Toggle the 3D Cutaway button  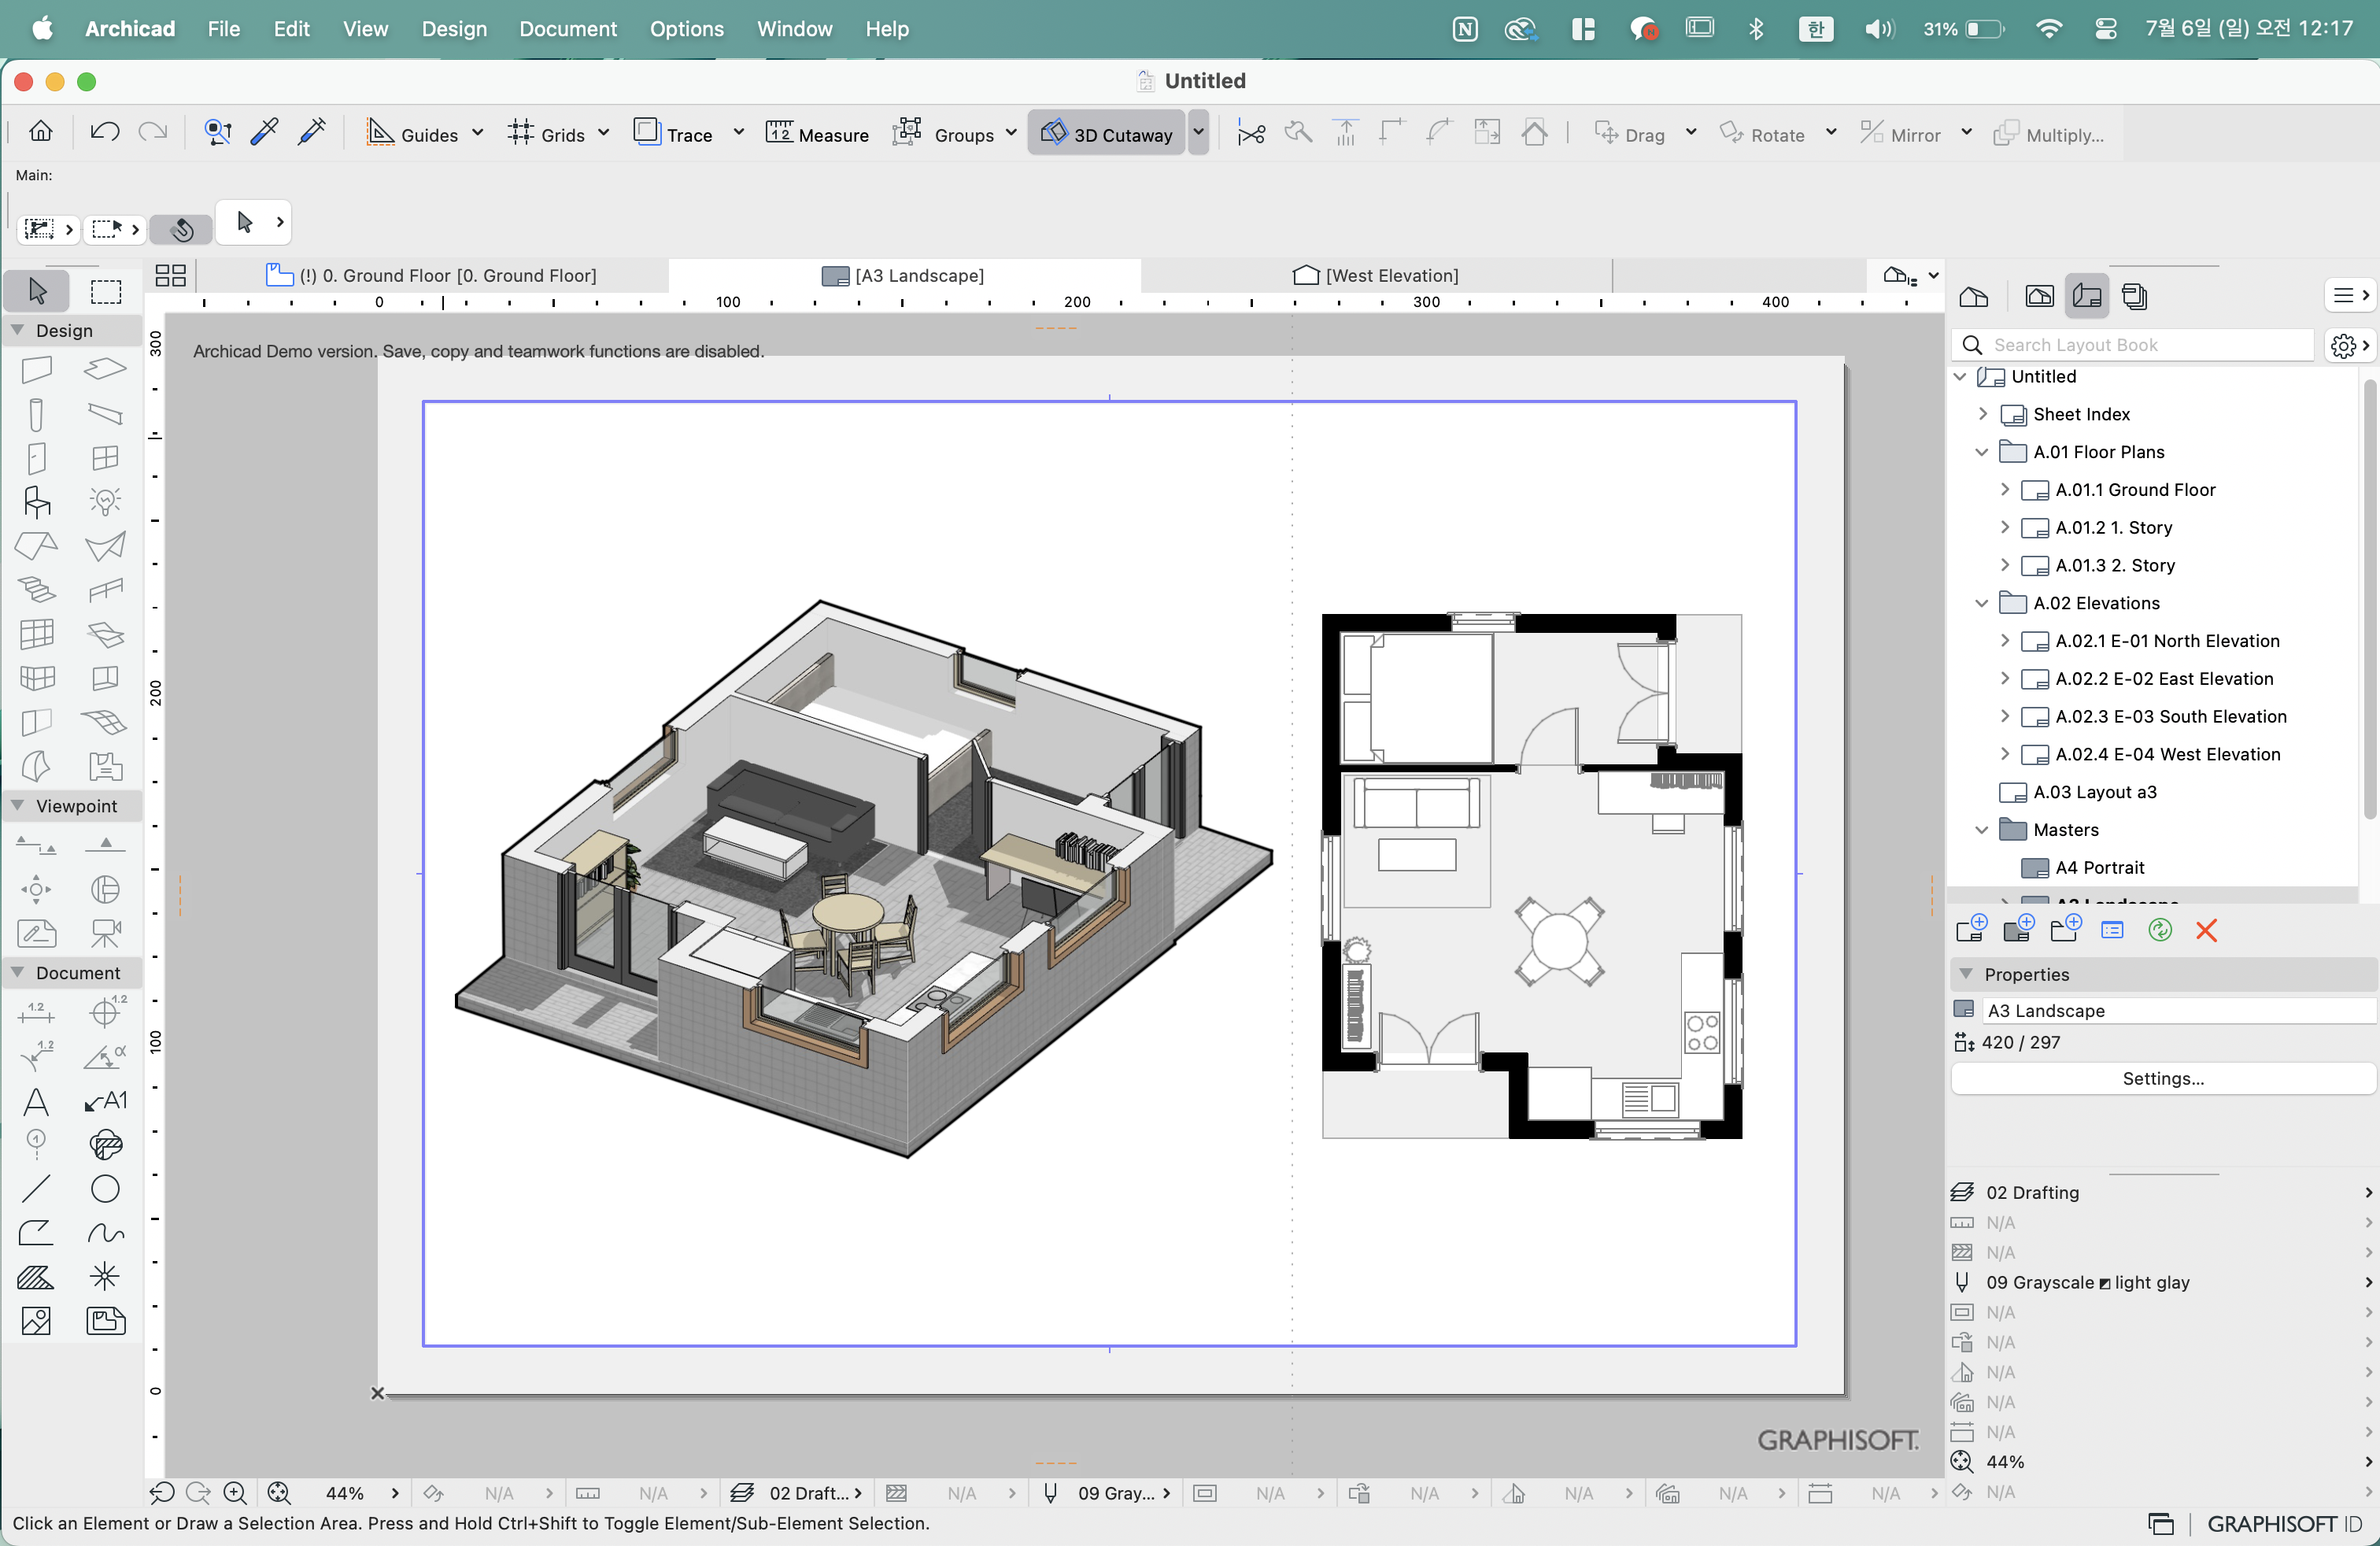(x=1106, y=133)
